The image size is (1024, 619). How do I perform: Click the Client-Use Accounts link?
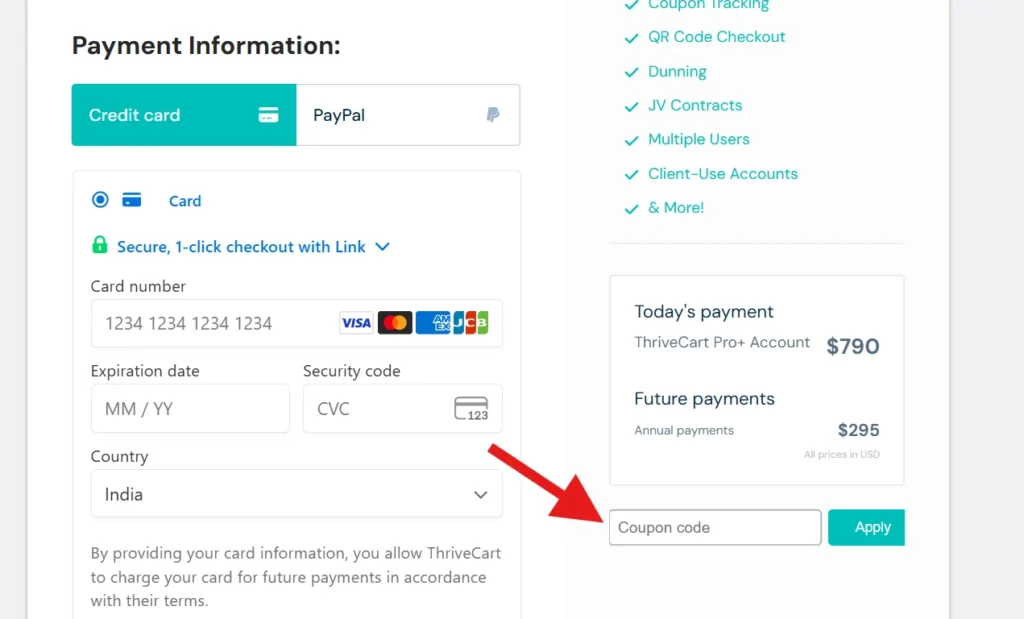click(x=722, y=173)
